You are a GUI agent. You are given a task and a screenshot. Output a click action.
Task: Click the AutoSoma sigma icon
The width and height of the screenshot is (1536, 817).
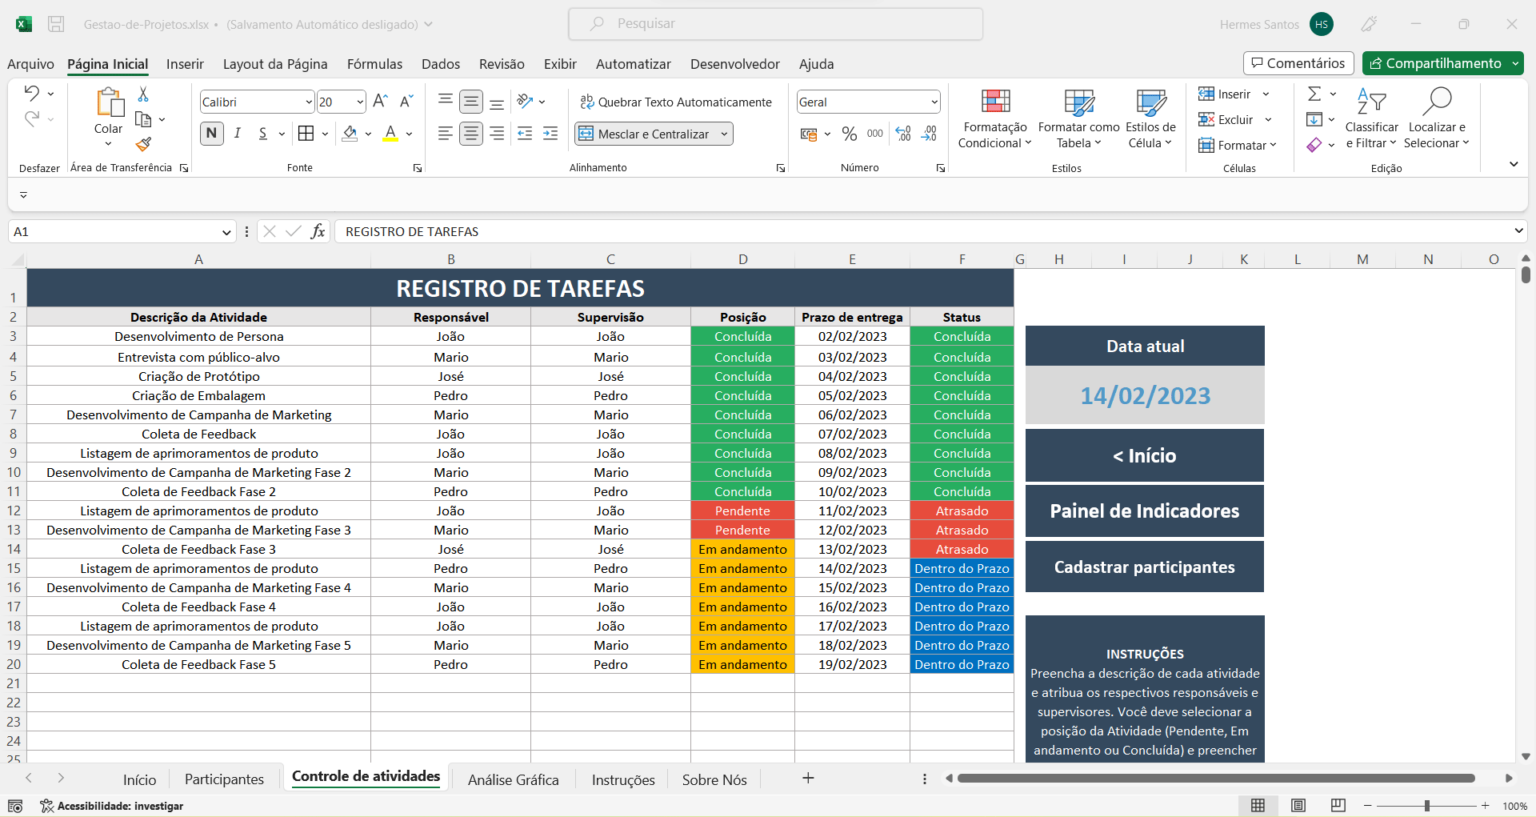coord(1315,93)
